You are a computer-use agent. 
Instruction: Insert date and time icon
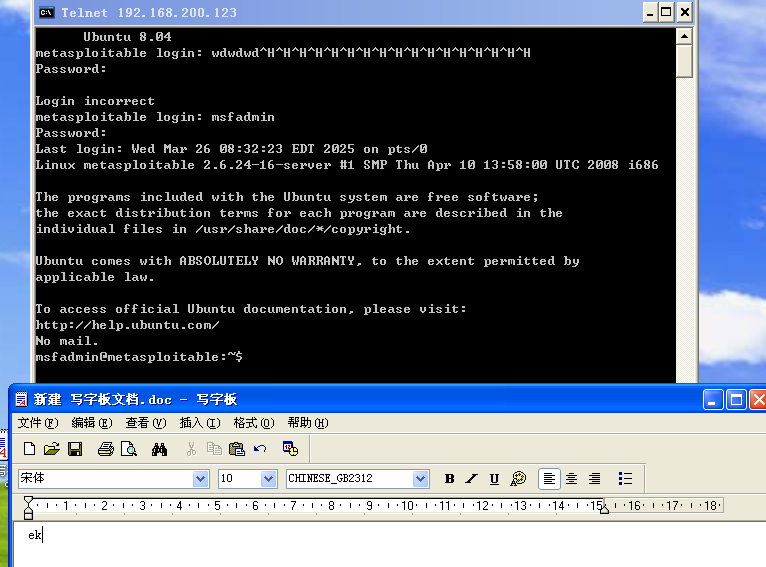click(290, 449)
